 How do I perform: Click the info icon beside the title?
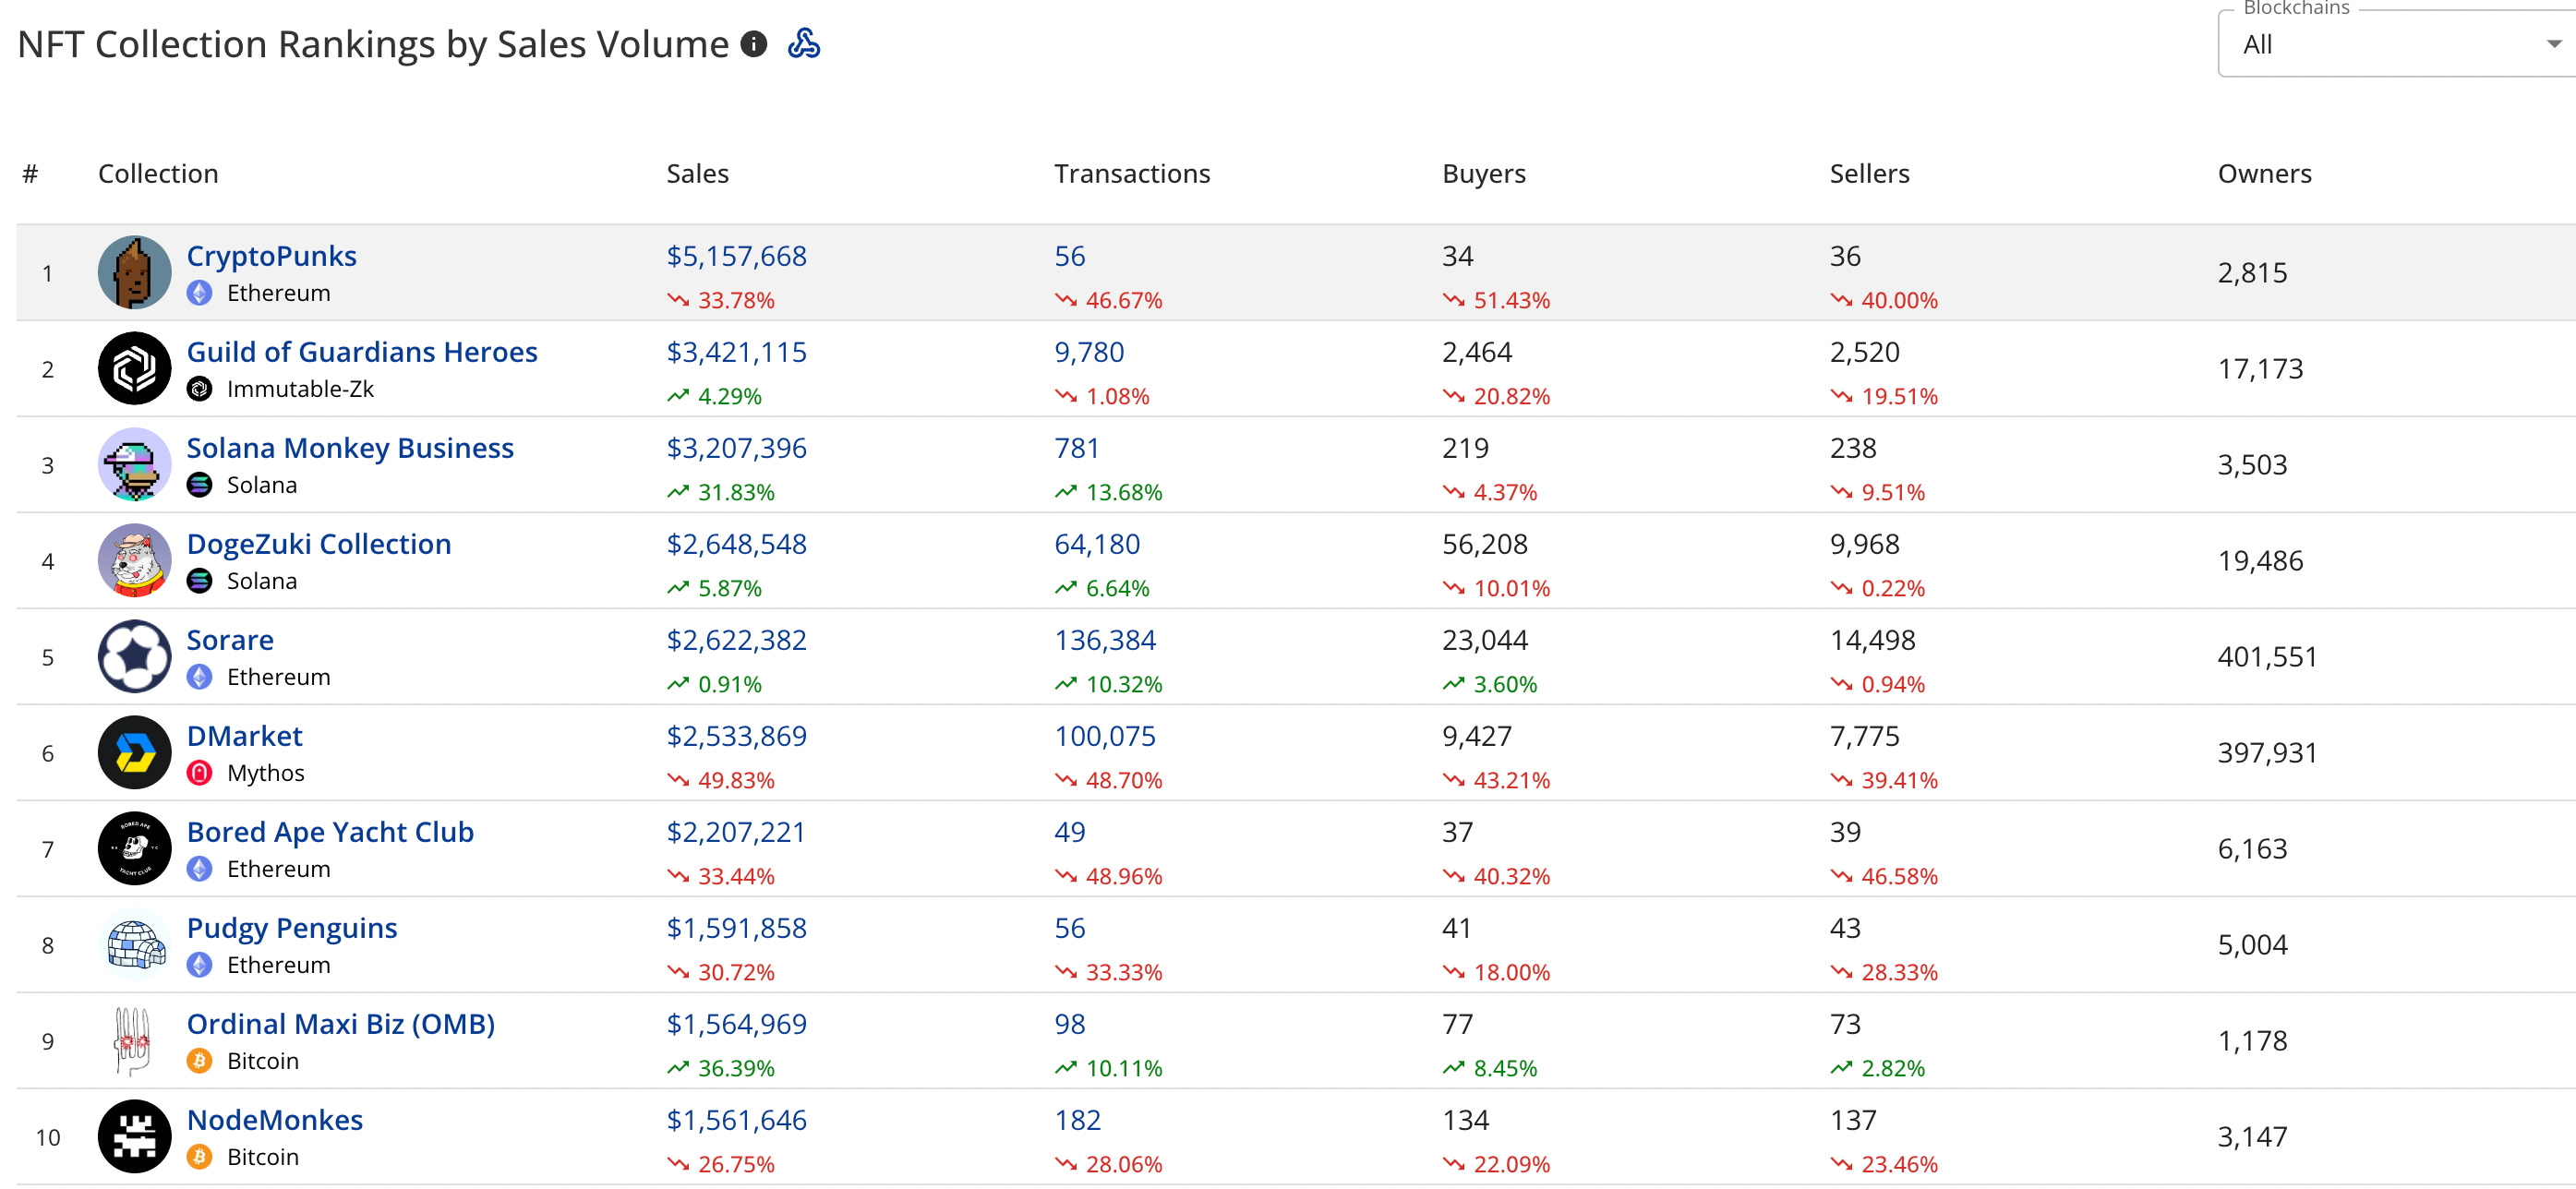pos(753,44)
